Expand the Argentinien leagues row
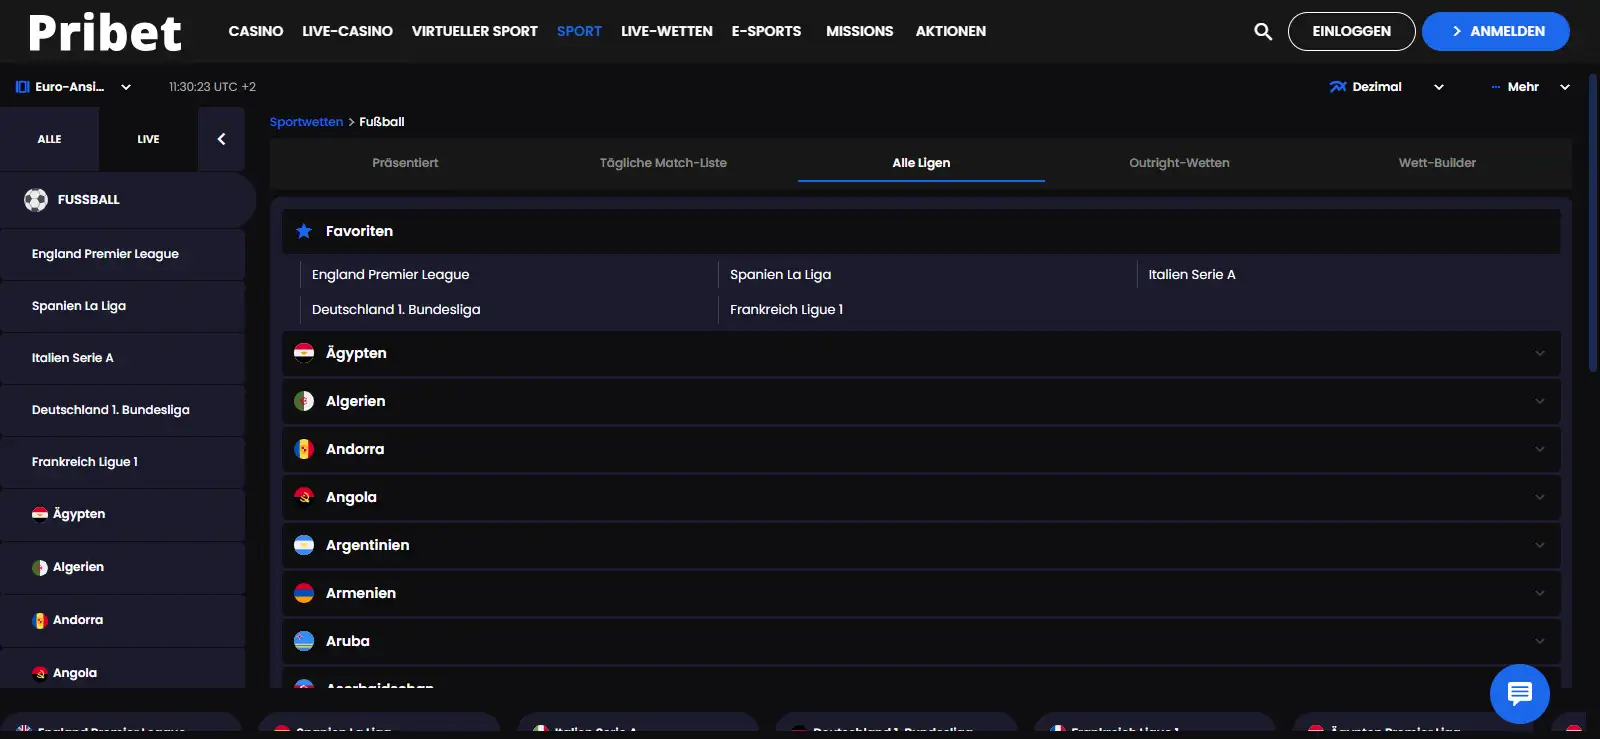 921,545
